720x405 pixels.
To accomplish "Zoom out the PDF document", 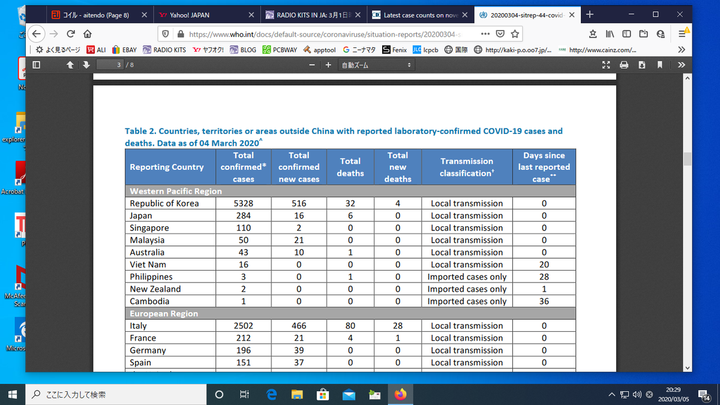I will pyautogui.click(x=312, y=65).
